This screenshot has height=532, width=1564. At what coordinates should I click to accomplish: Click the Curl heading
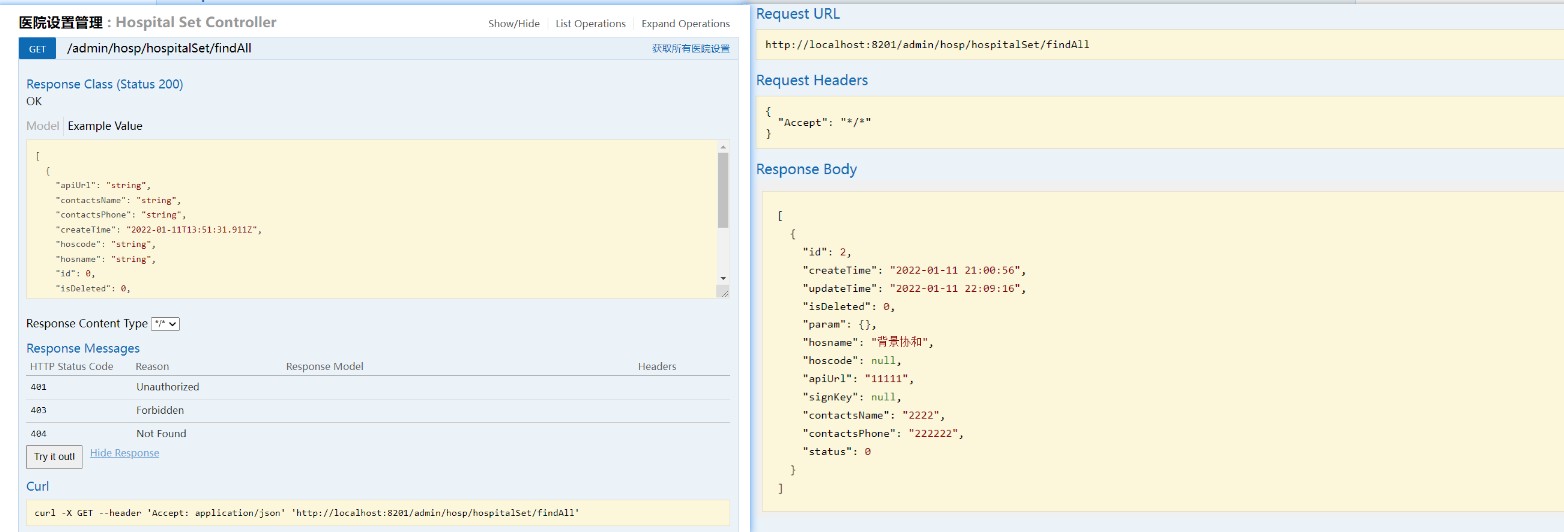pos(37,486)
